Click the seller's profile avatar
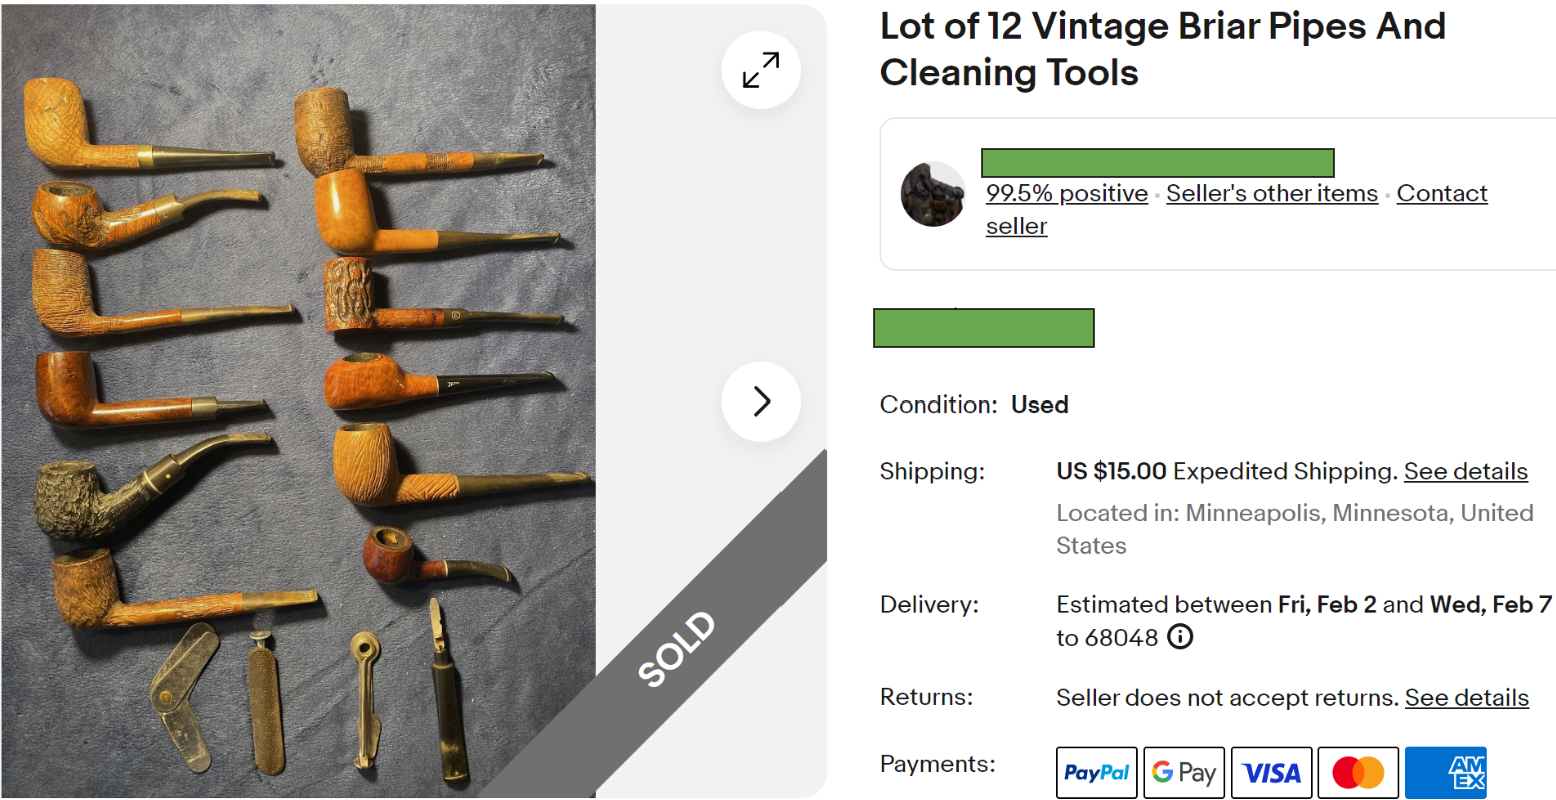Screen dimensions: 1556x800 [x=932, y=194]
